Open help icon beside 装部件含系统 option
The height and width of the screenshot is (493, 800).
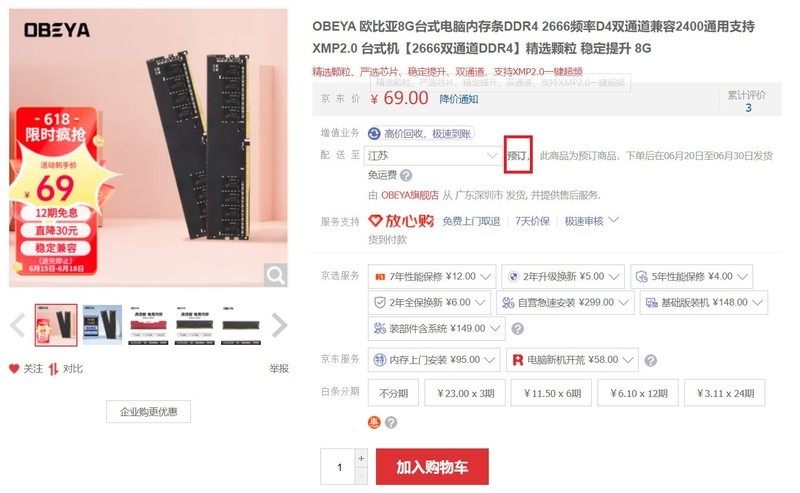click(x=517, y=329)
